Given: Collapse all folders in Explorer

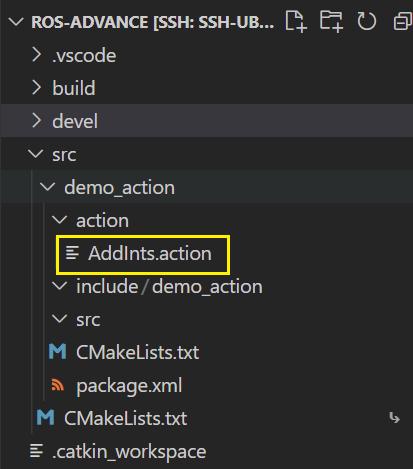Looking at the screenshot, I should (403, 22).
